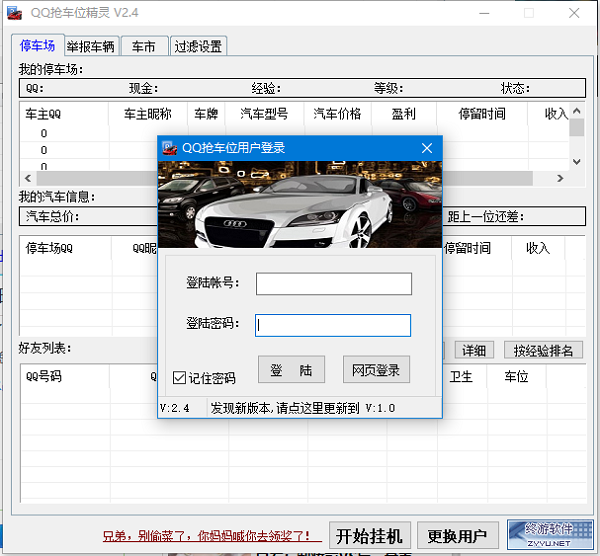Click the 终游软件 logo at bottom right

point(543,534)
